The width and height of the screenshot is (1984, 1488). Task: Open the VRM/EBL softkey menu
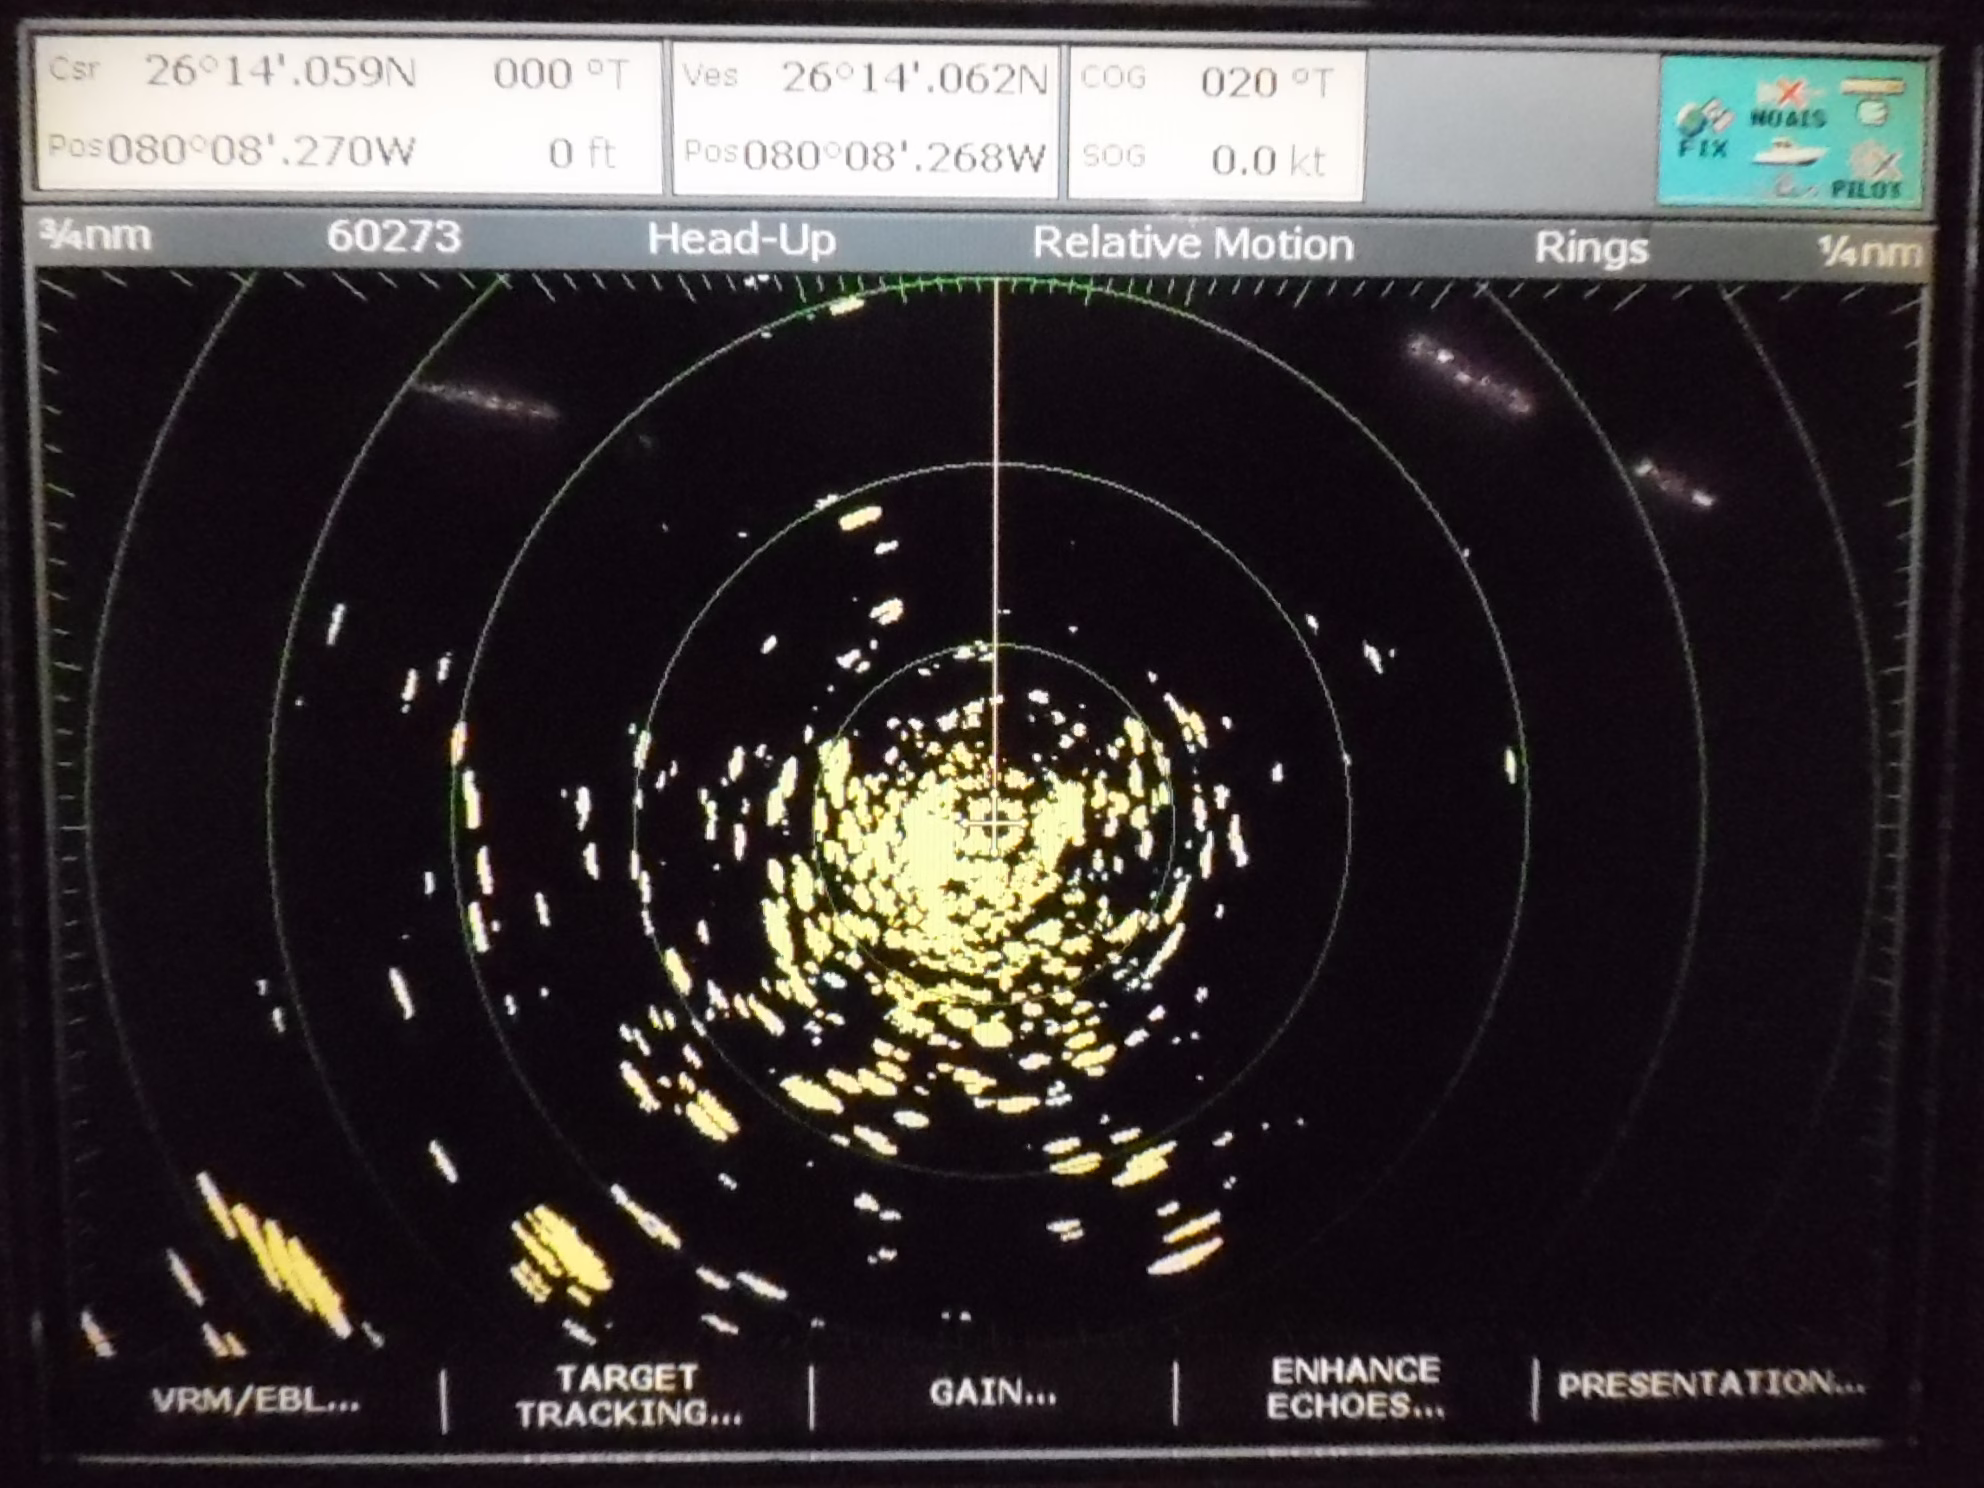(256, 1400)
